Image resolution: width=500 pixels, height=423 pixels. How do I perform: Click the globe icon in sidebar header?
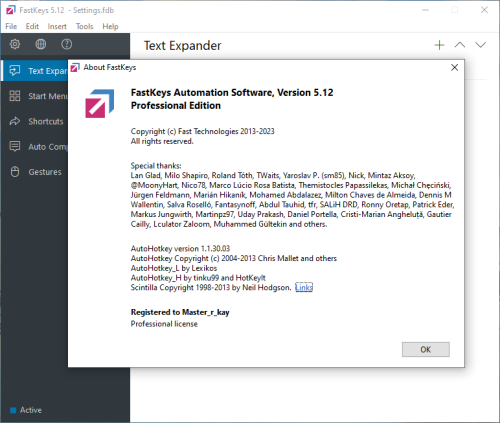pyautogui.click(x=41, y=44)
